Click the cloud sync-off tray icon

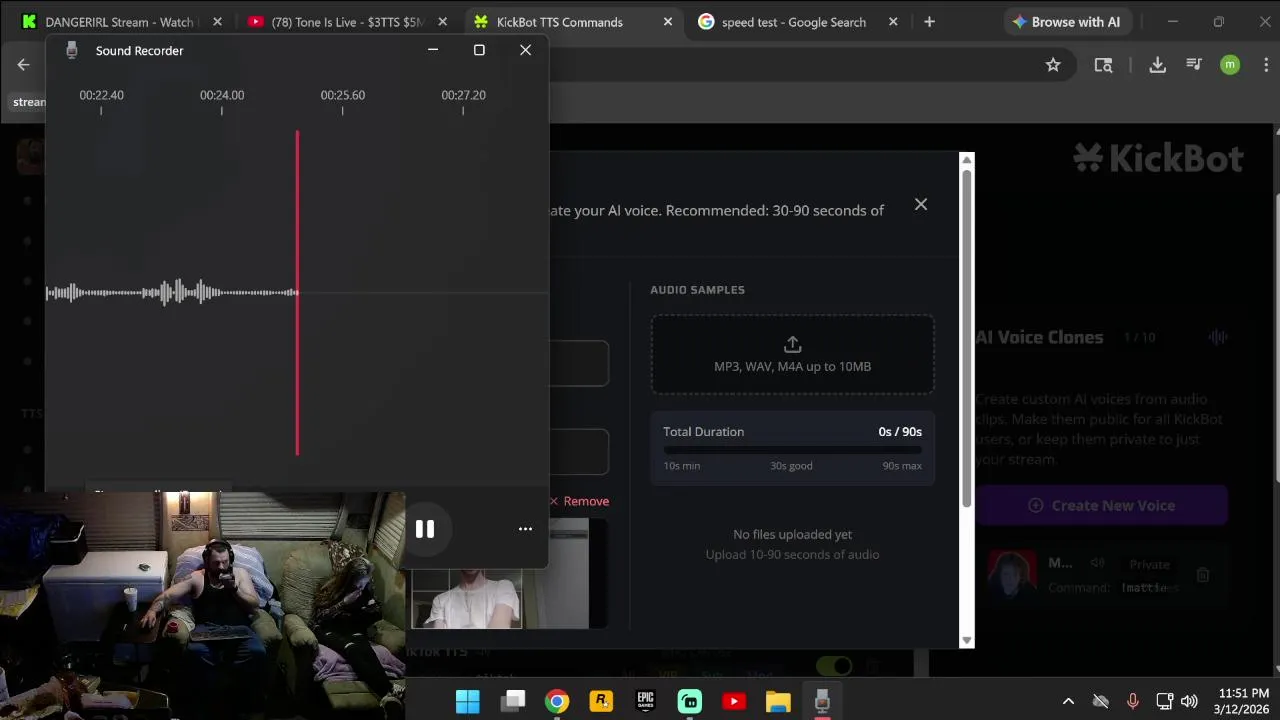point(1101,701)
